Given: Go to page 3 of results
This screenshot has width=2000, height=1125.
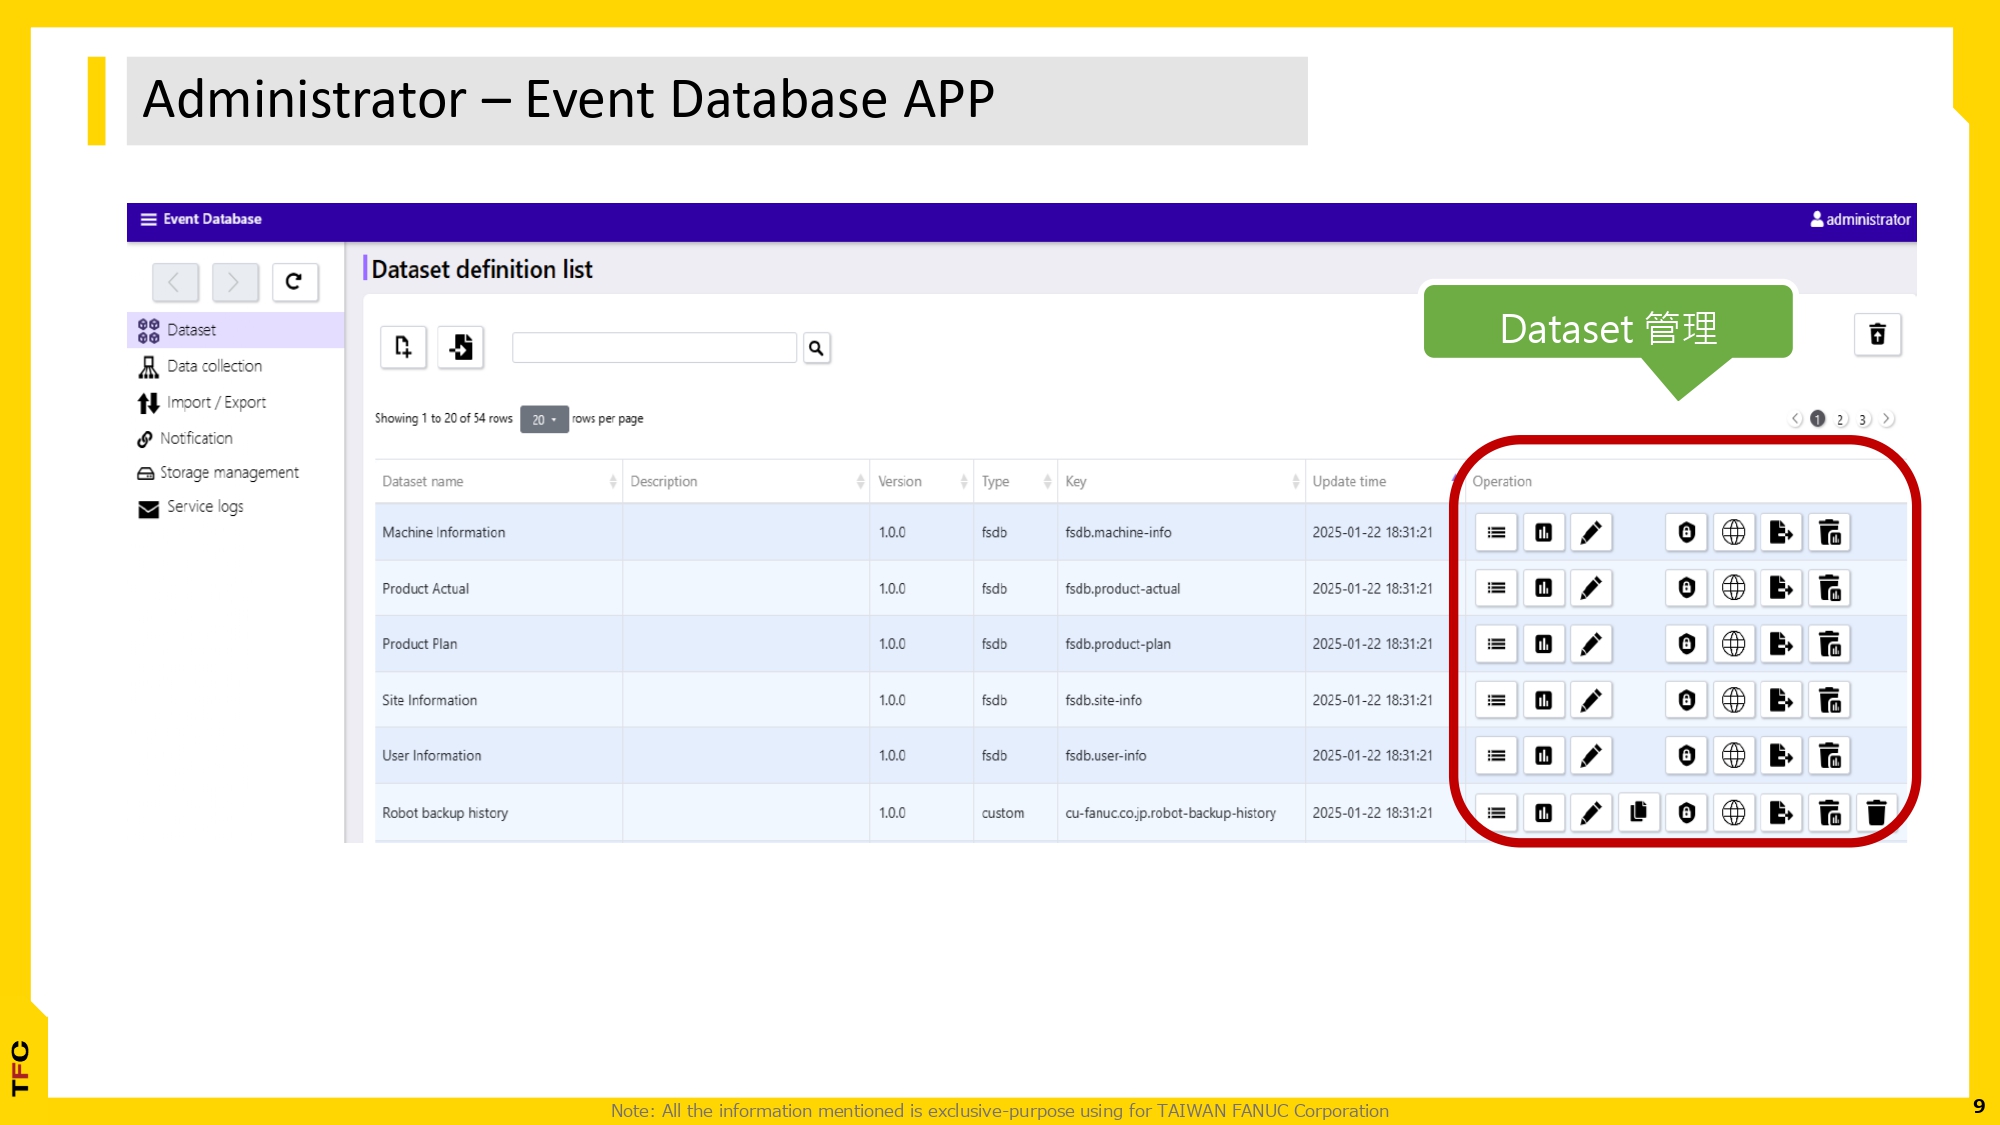Looking at the screenshot, I should point(1863,419).
